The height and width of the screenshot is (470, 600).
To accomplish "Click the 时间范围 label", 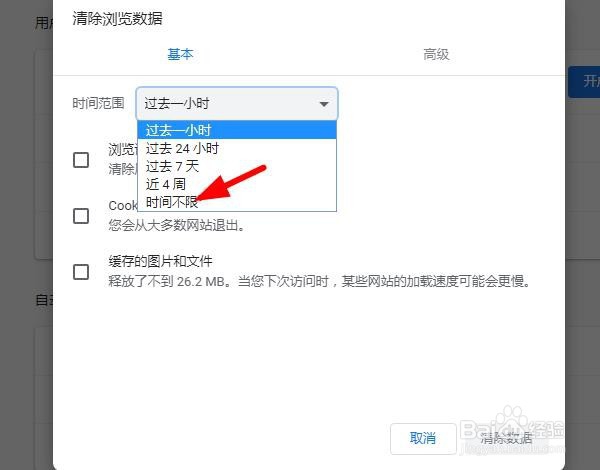I will click(98, 103).
